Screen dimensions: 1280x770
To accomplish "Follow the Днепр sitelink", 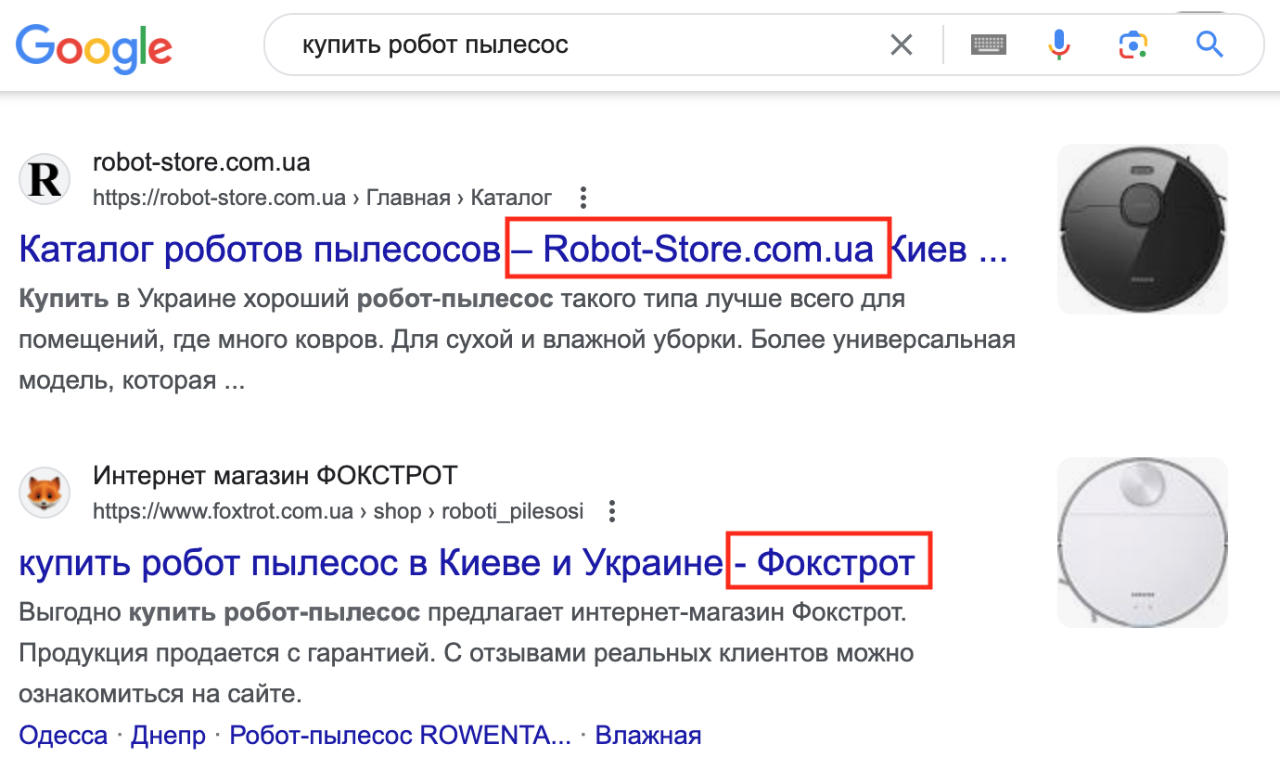I will (x=168, y=734).
